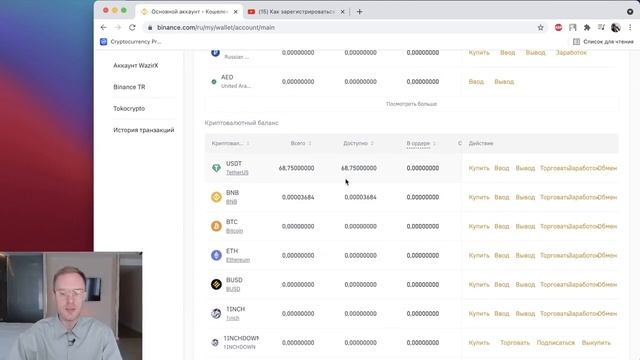This screenshot has height=360, width=640.
Task: Reload the page with the refresh icon
Action: (x=132, y=27)
